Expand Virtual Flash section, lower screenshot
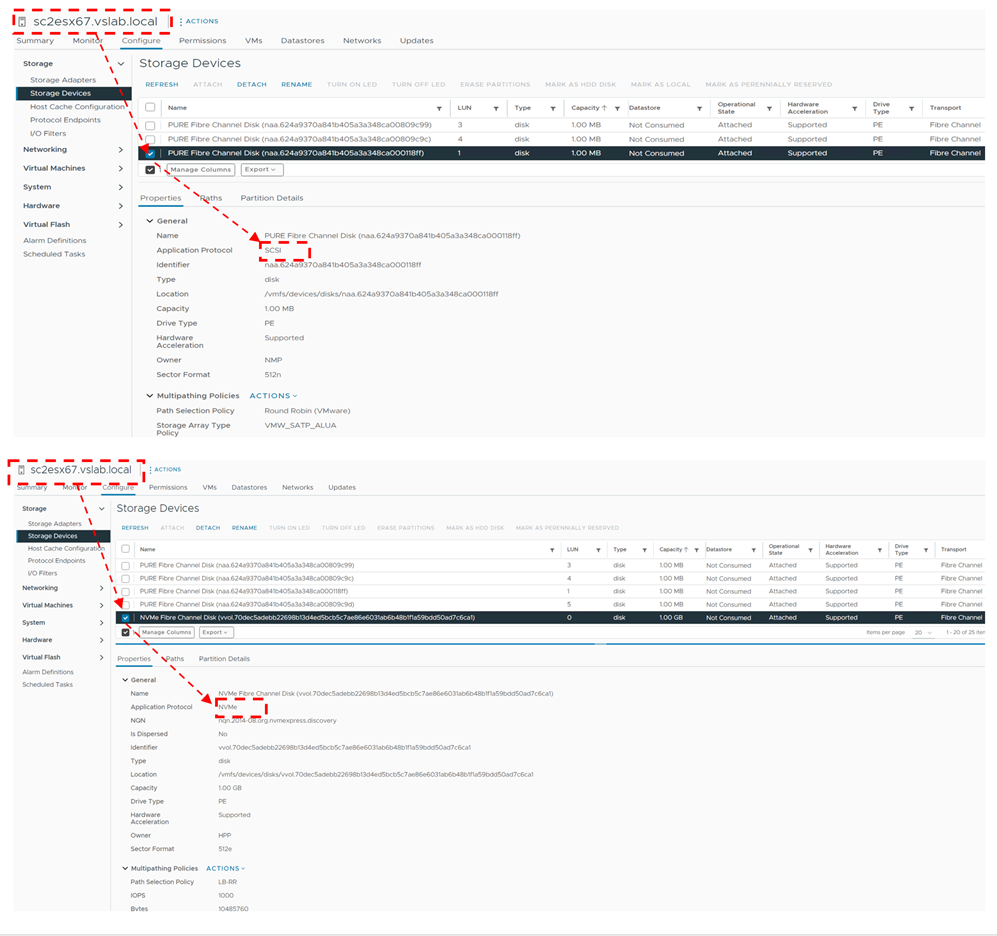997x936 pixels. click(x=102, y=657)
